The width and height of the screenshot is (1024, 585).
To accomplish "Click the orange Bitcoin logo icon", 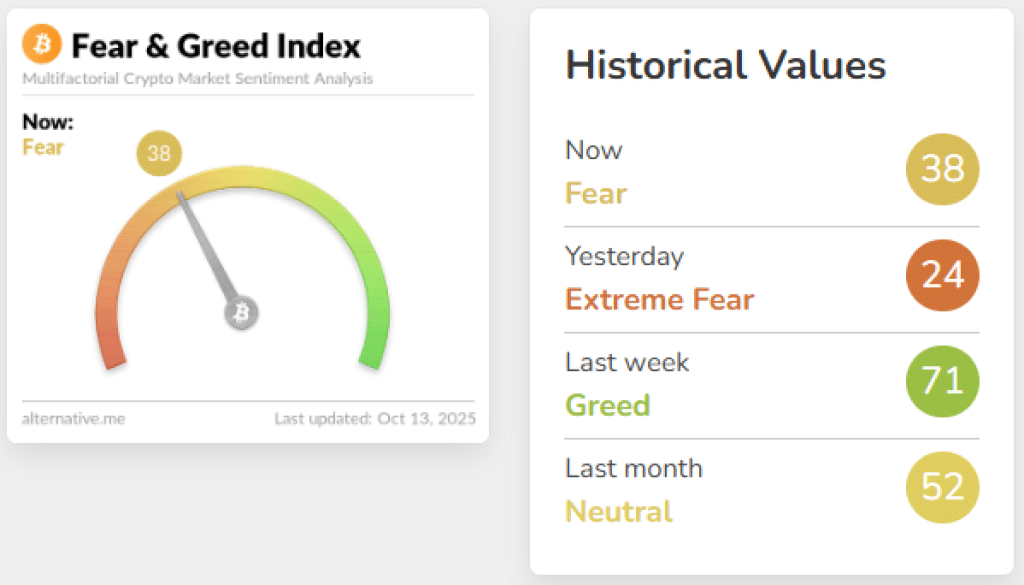I will (42, 44).
